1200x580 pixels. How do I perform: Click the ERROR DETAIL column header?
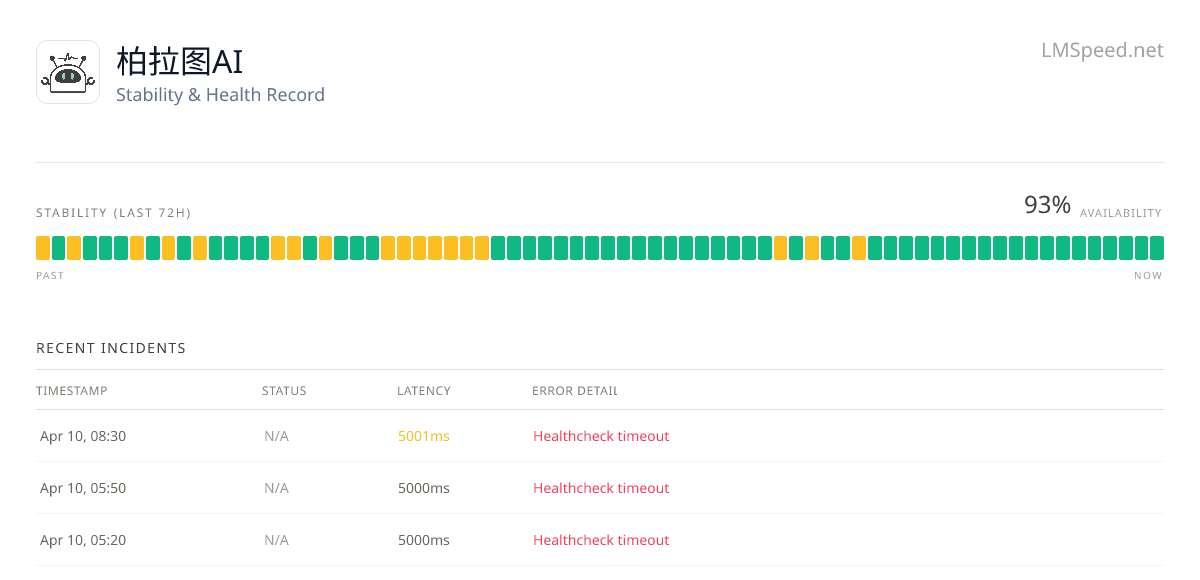click(575, 391)
